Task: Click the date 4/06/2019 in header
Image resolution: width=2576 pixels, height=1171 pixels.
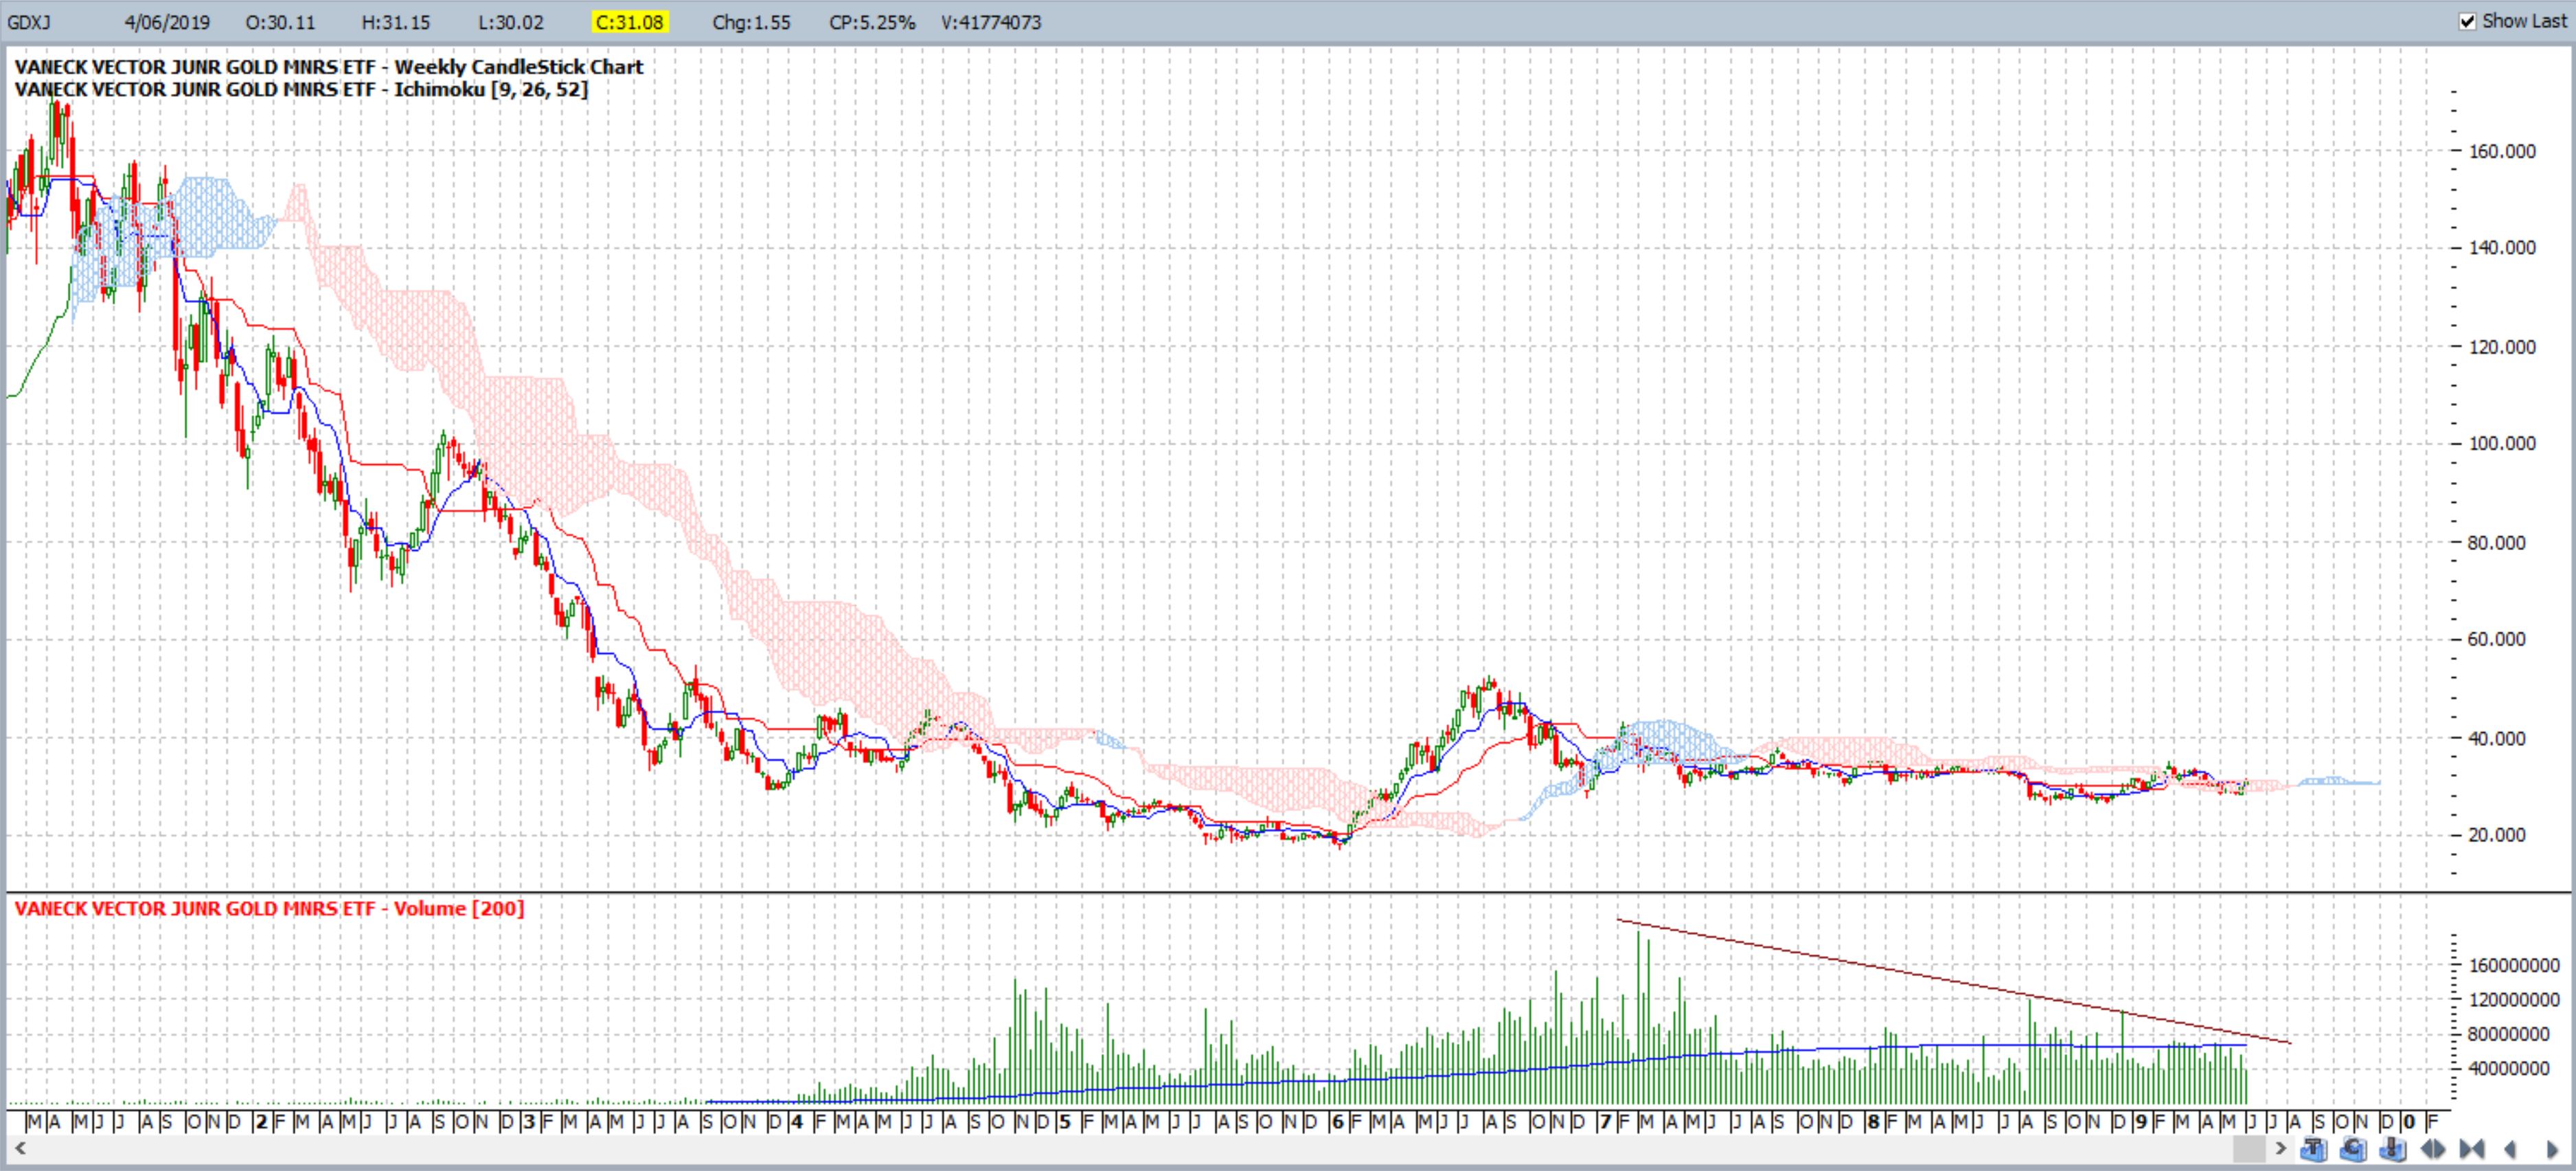Action: pos(167,22)
